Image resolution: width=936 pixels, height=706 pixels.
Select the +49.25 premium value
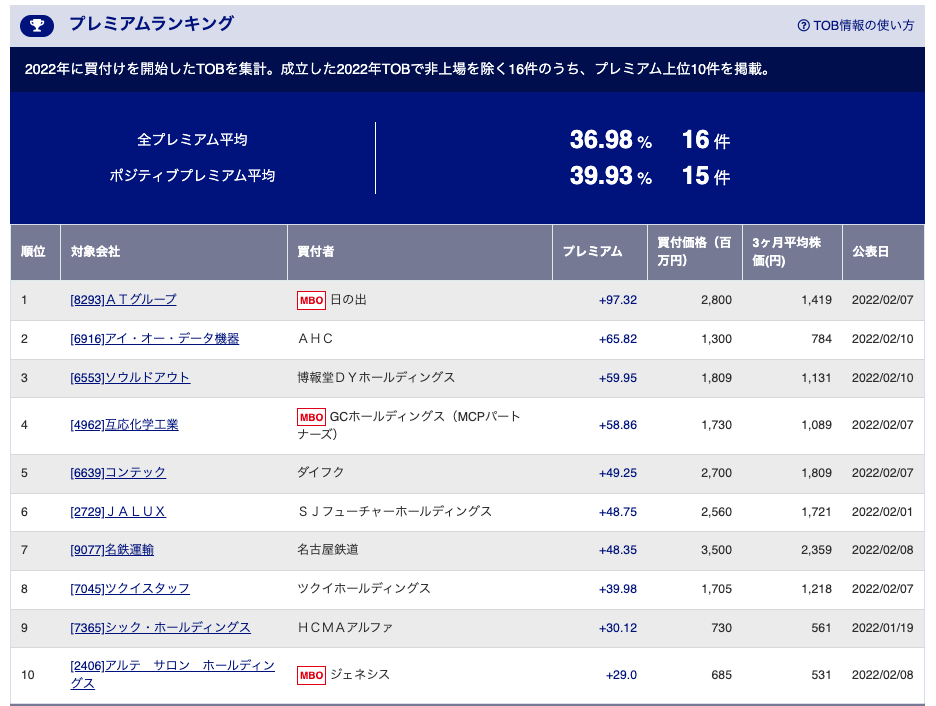618,473
